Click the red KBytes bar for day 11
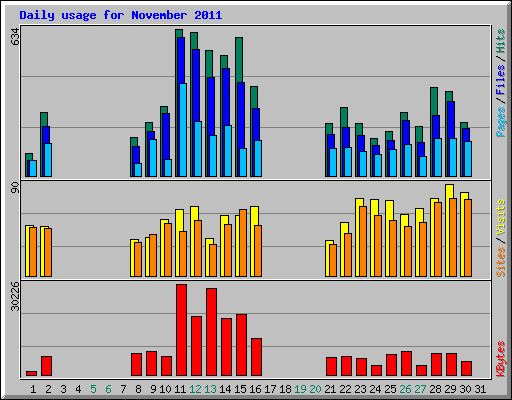Viewport: 512px width, 400px height. pos(181,330)
